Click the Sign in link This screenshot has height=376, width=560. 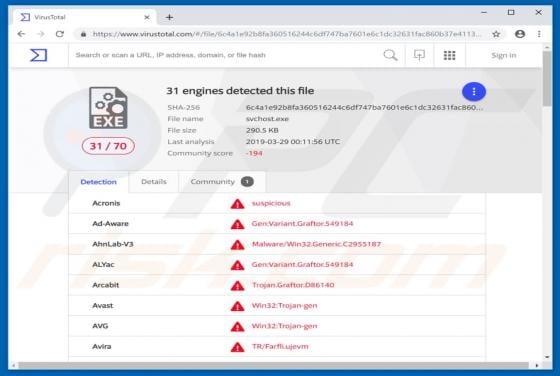tap(504, 55)
